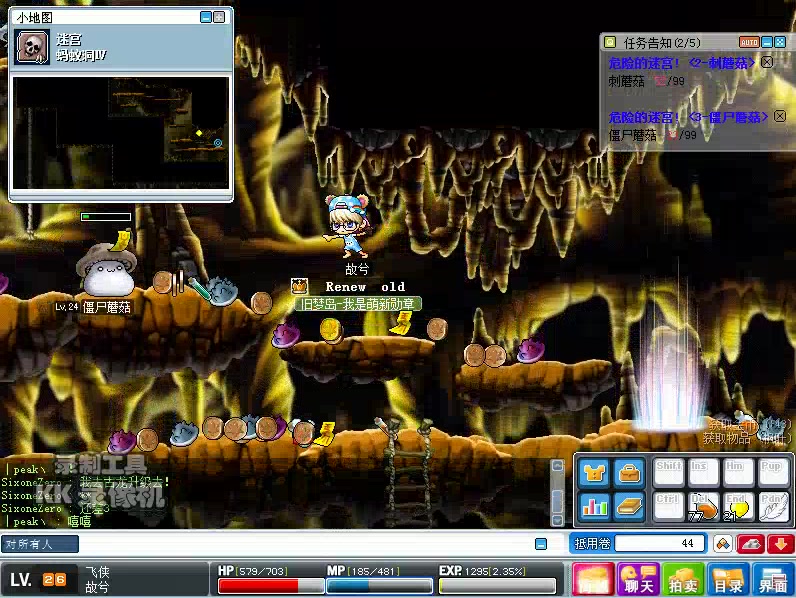Collapse the chat window with minus button
The width and height of the screenshot is (796, 598).
coord(541,544)
